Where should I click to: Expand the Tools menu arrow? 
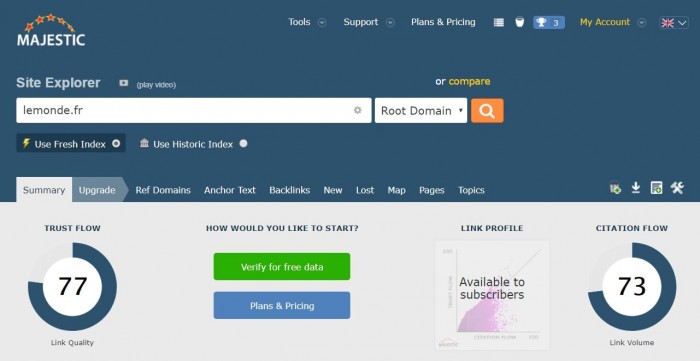pos(322,23)
